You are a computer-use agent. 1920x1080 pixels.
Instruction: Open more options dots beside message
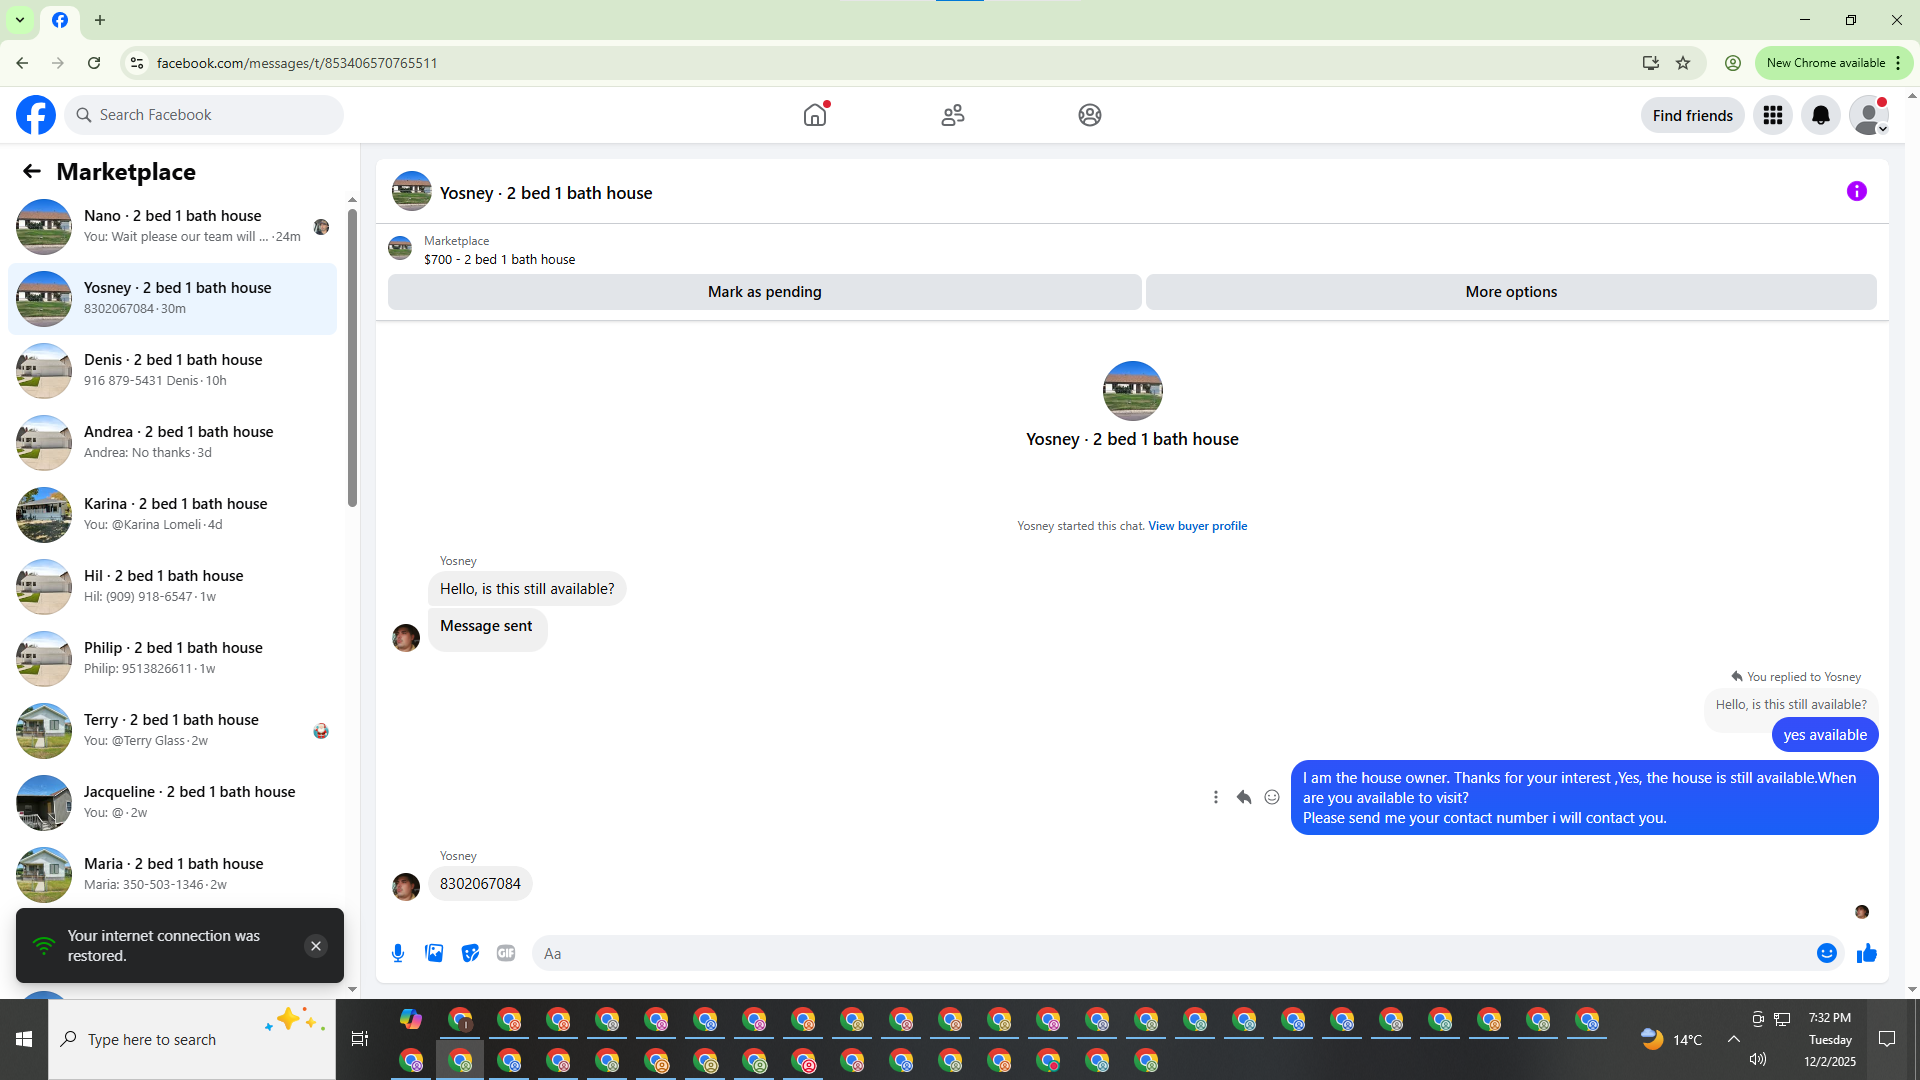point(1215,797)
